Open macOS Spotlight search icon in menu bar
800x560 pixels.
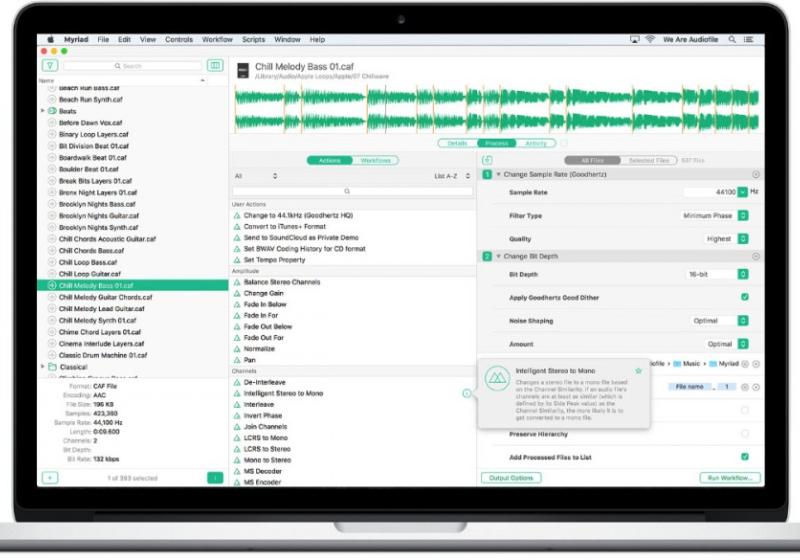pos(733,39)
